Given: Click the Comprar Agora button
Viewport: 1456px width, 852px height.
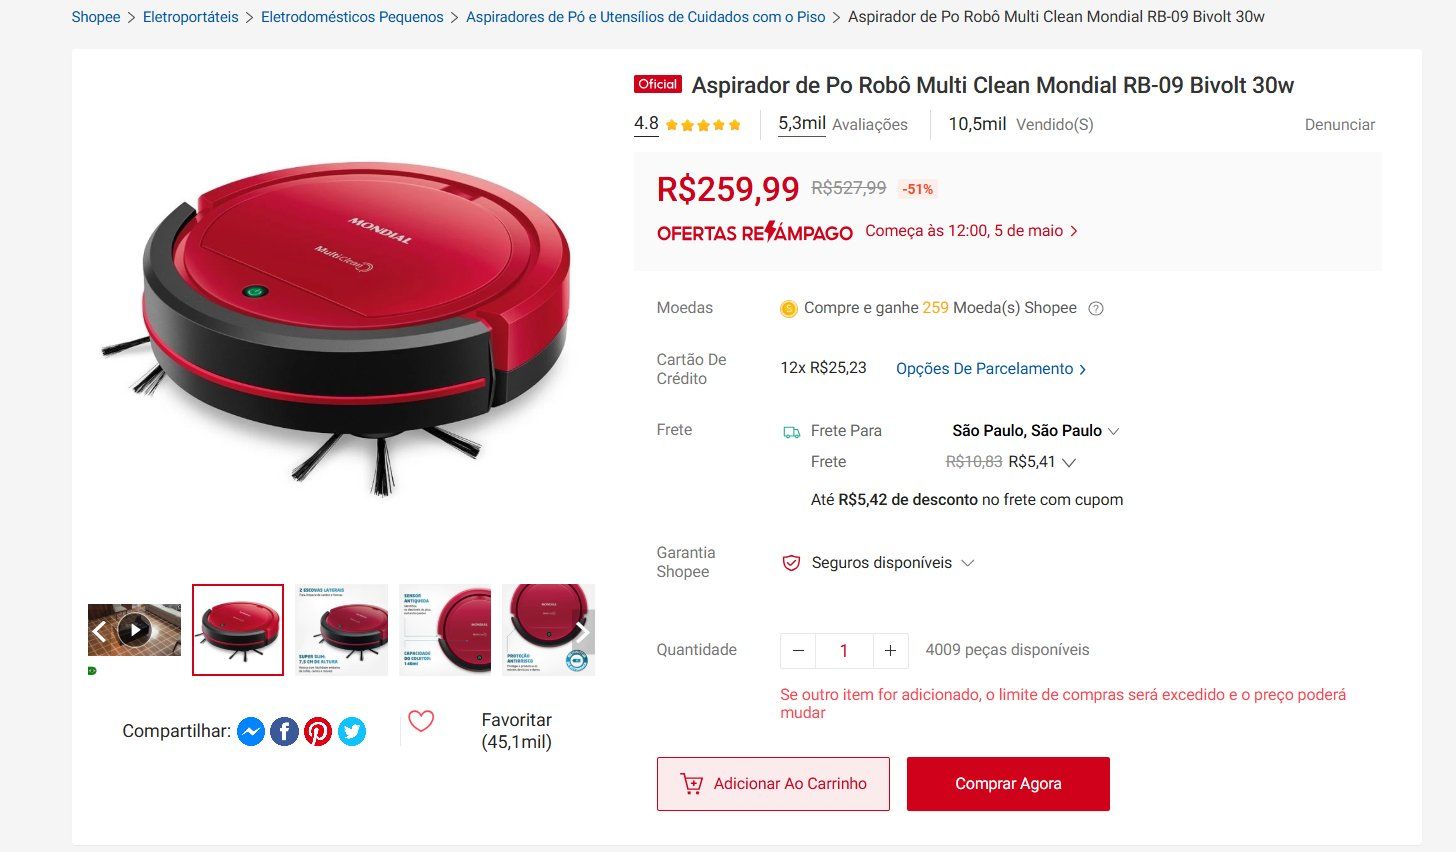Looking at the screenshot, I should (x=1008, y=784).
